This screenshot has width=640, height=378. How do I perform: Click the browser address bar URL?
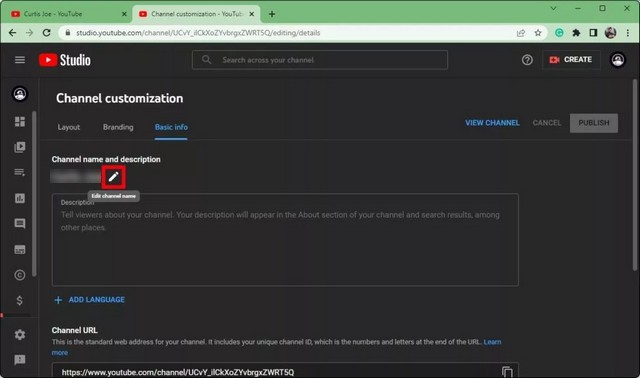point(198,33)
